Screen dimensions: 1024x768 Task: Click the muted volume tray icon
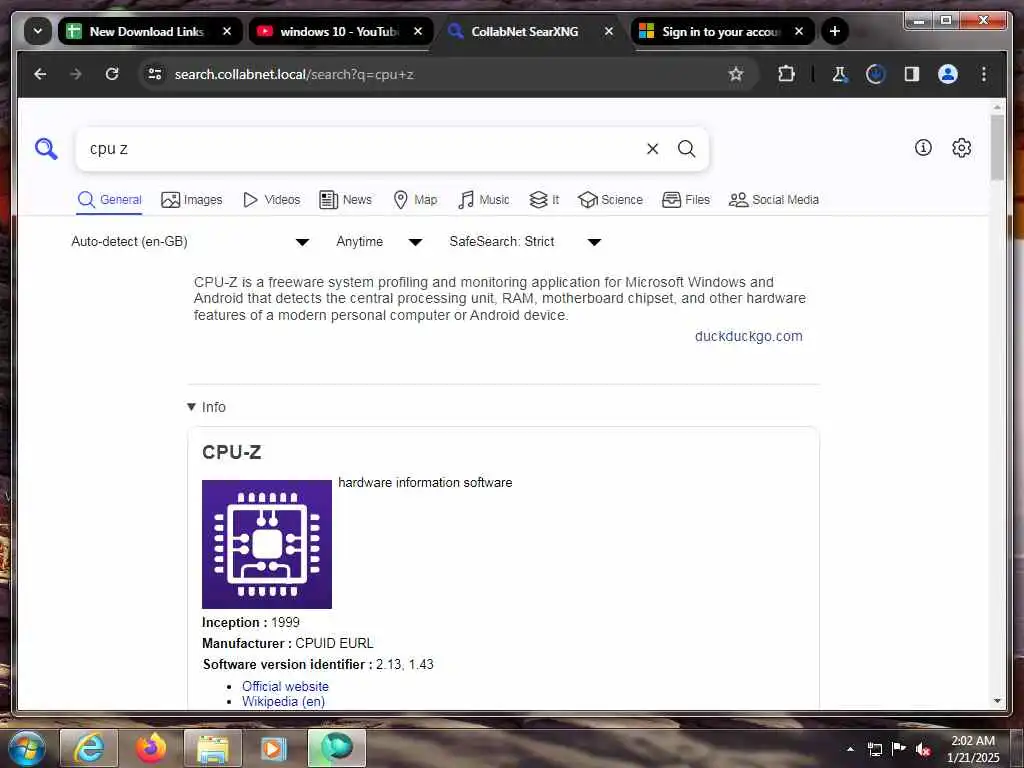click(x=923, y=749)
